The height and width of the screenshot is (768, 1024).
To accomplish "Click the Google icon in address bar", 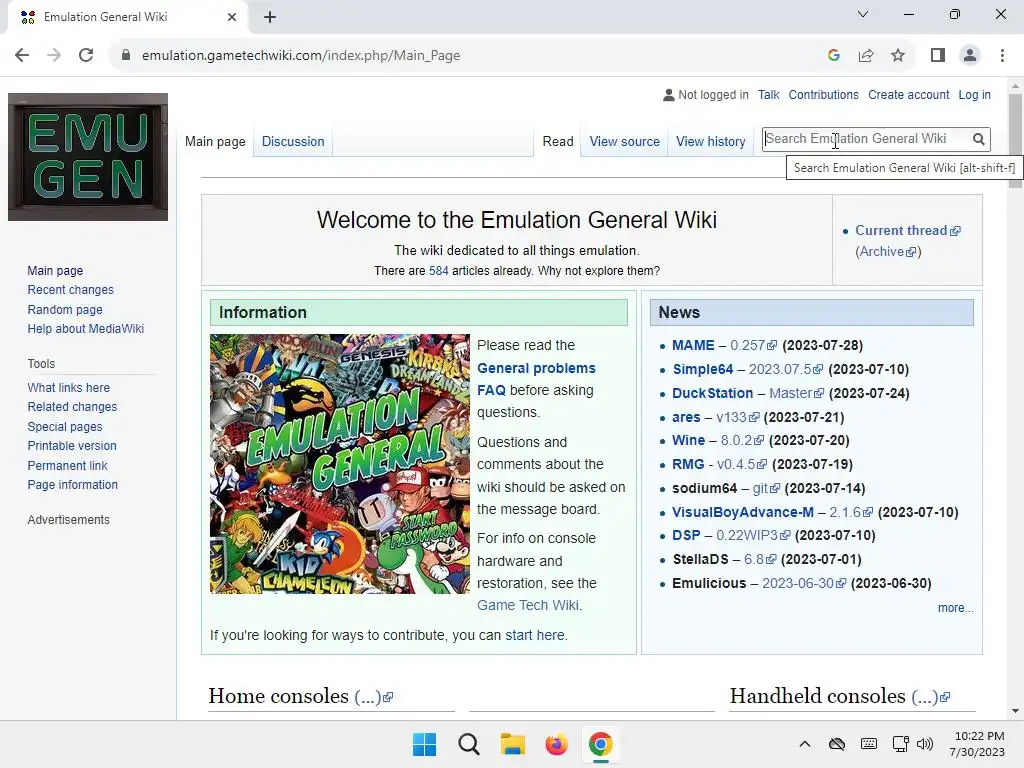I will [833, 56].
